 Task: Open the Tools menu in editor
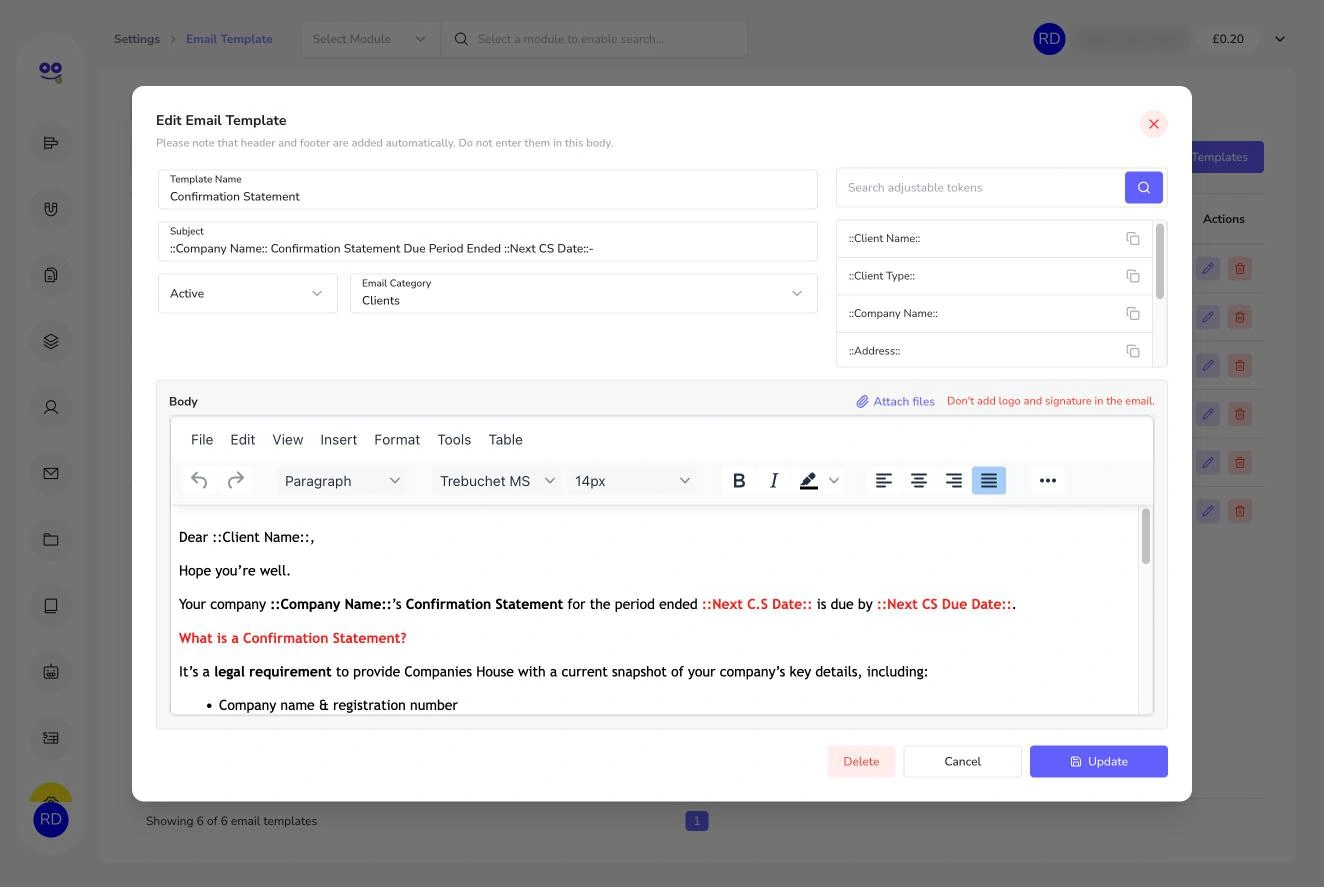click(454, 440)
